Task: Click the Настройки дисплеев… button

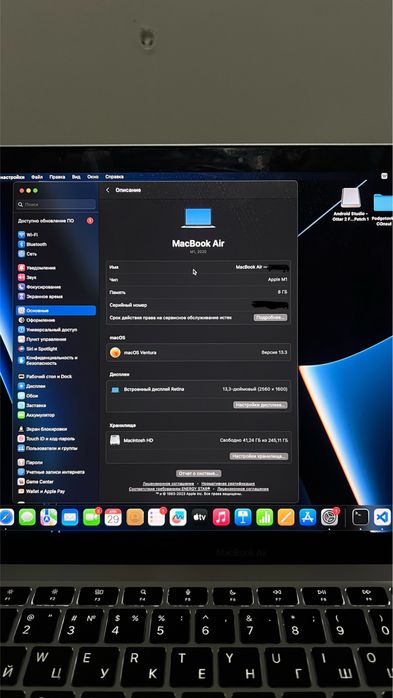Action: pos(260,405)
